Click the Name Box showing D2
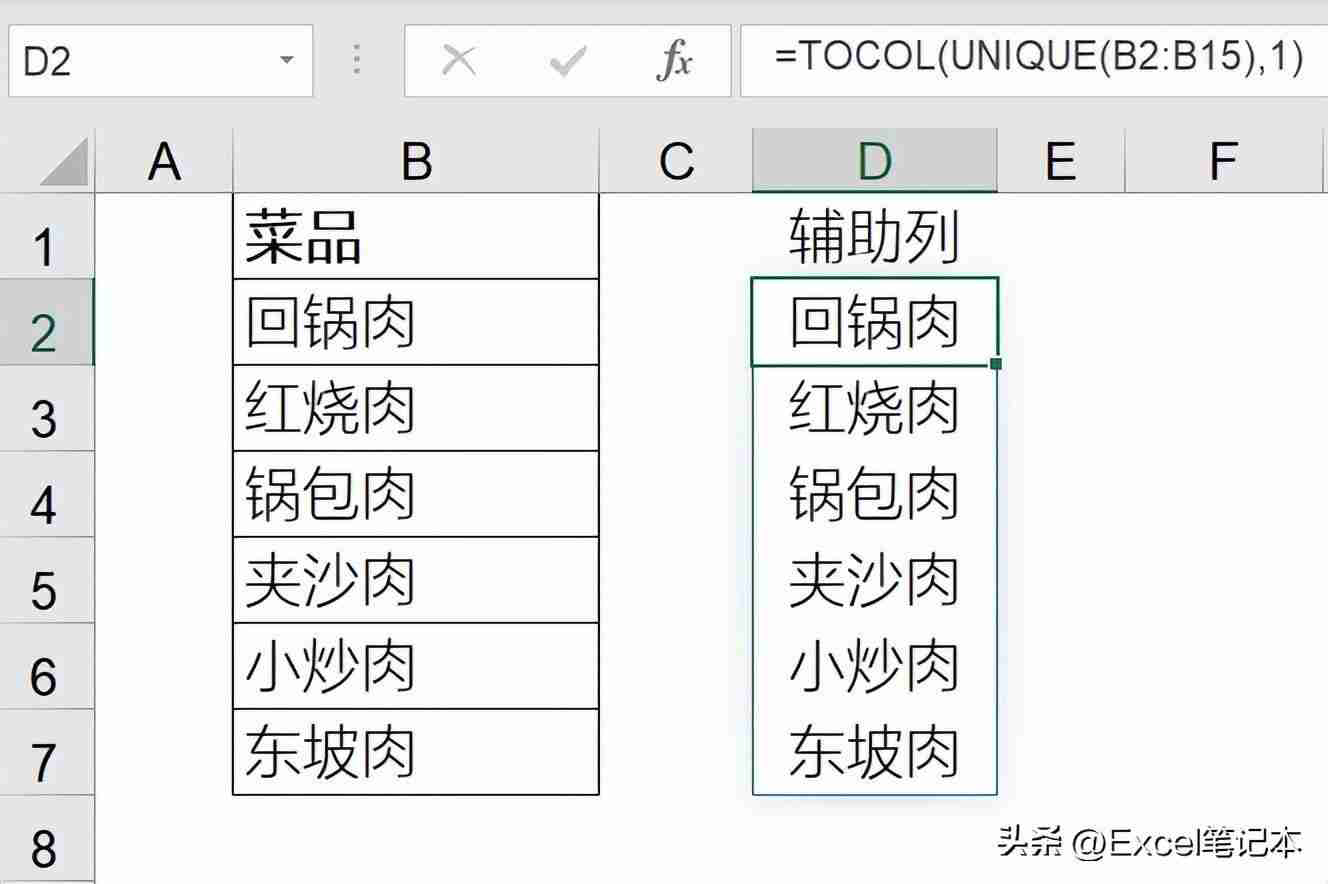 click(160, 61)
